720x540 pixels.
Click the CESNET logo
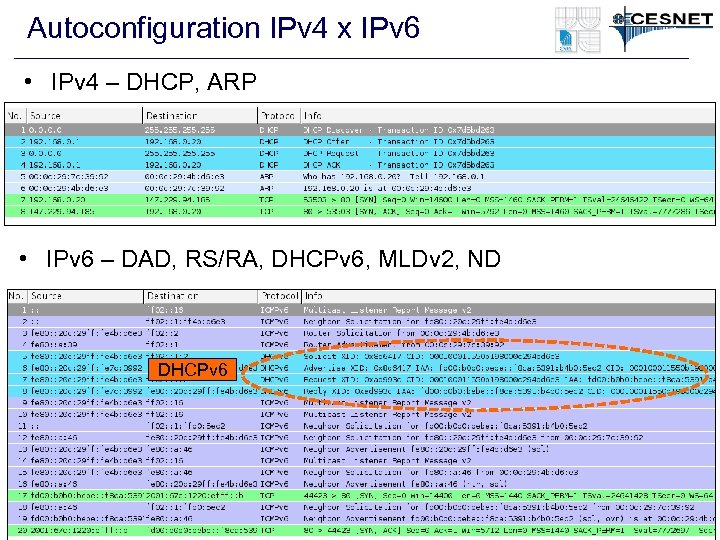pos(662,26)
